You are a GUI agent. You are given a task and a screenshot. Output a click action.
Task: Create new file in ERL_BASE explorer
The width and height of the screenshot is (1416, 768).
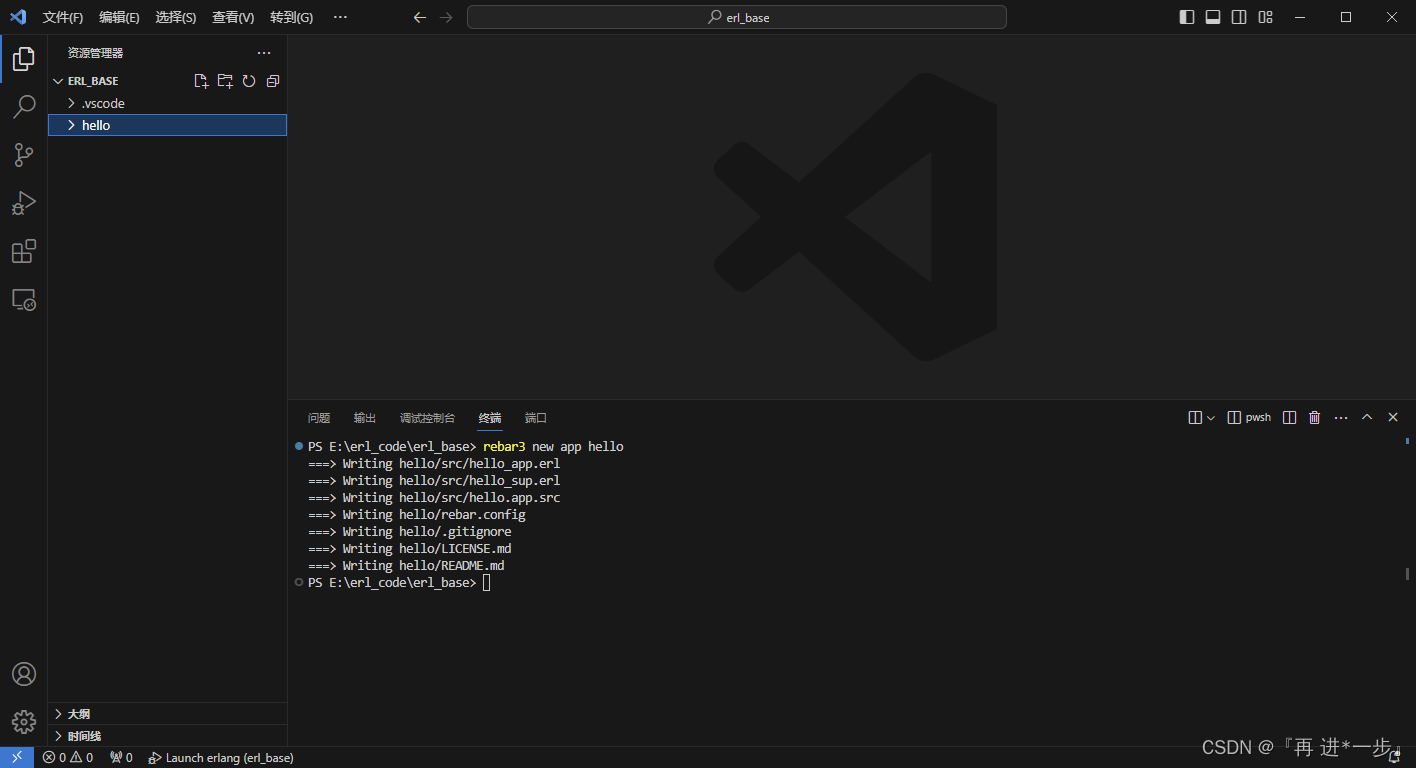point(201,81)
